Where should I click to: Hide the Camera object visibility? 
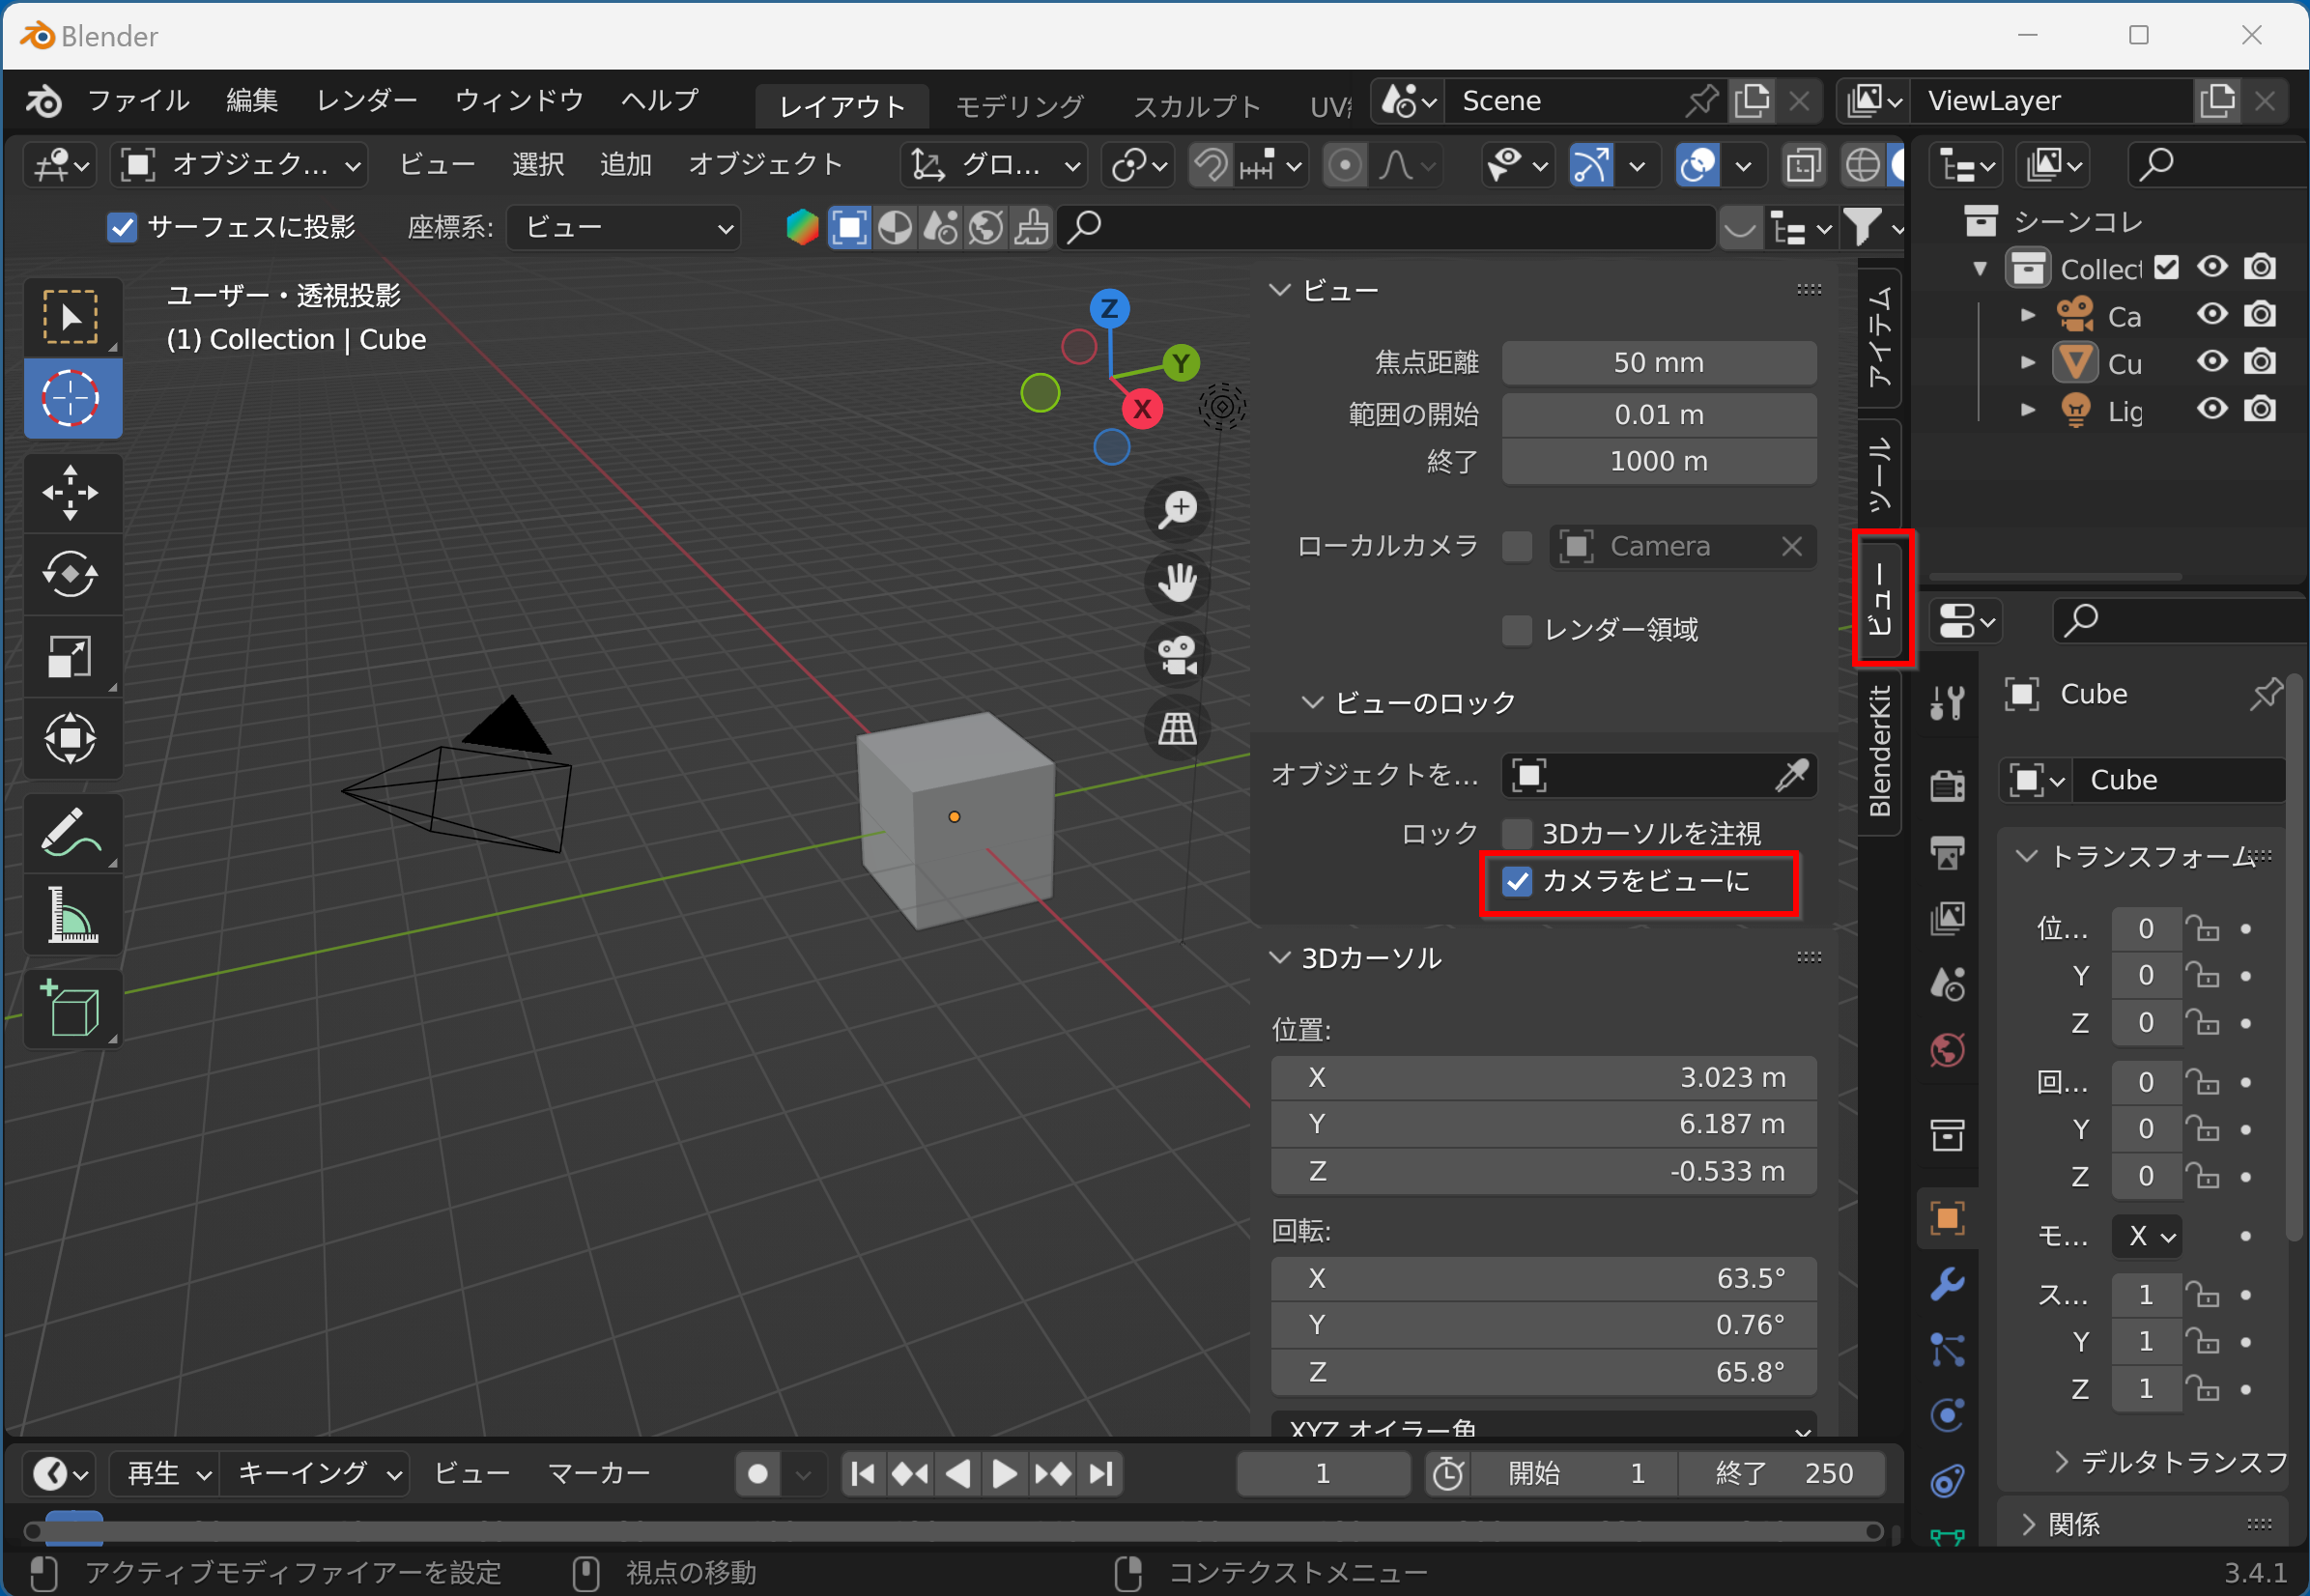pos(2210,316)
